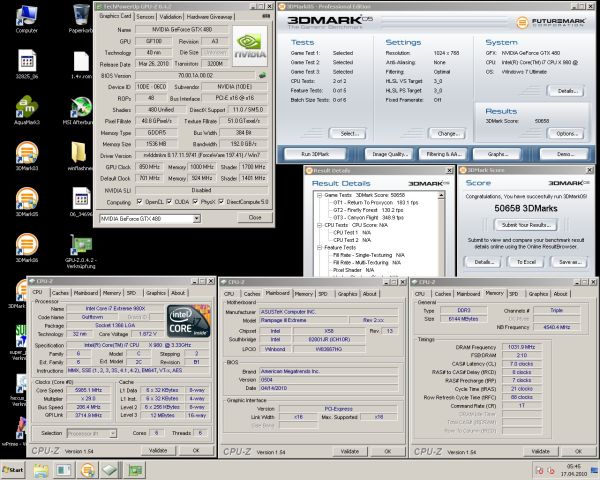Click Save as... in 3DMark Score window

coord(570,262)
